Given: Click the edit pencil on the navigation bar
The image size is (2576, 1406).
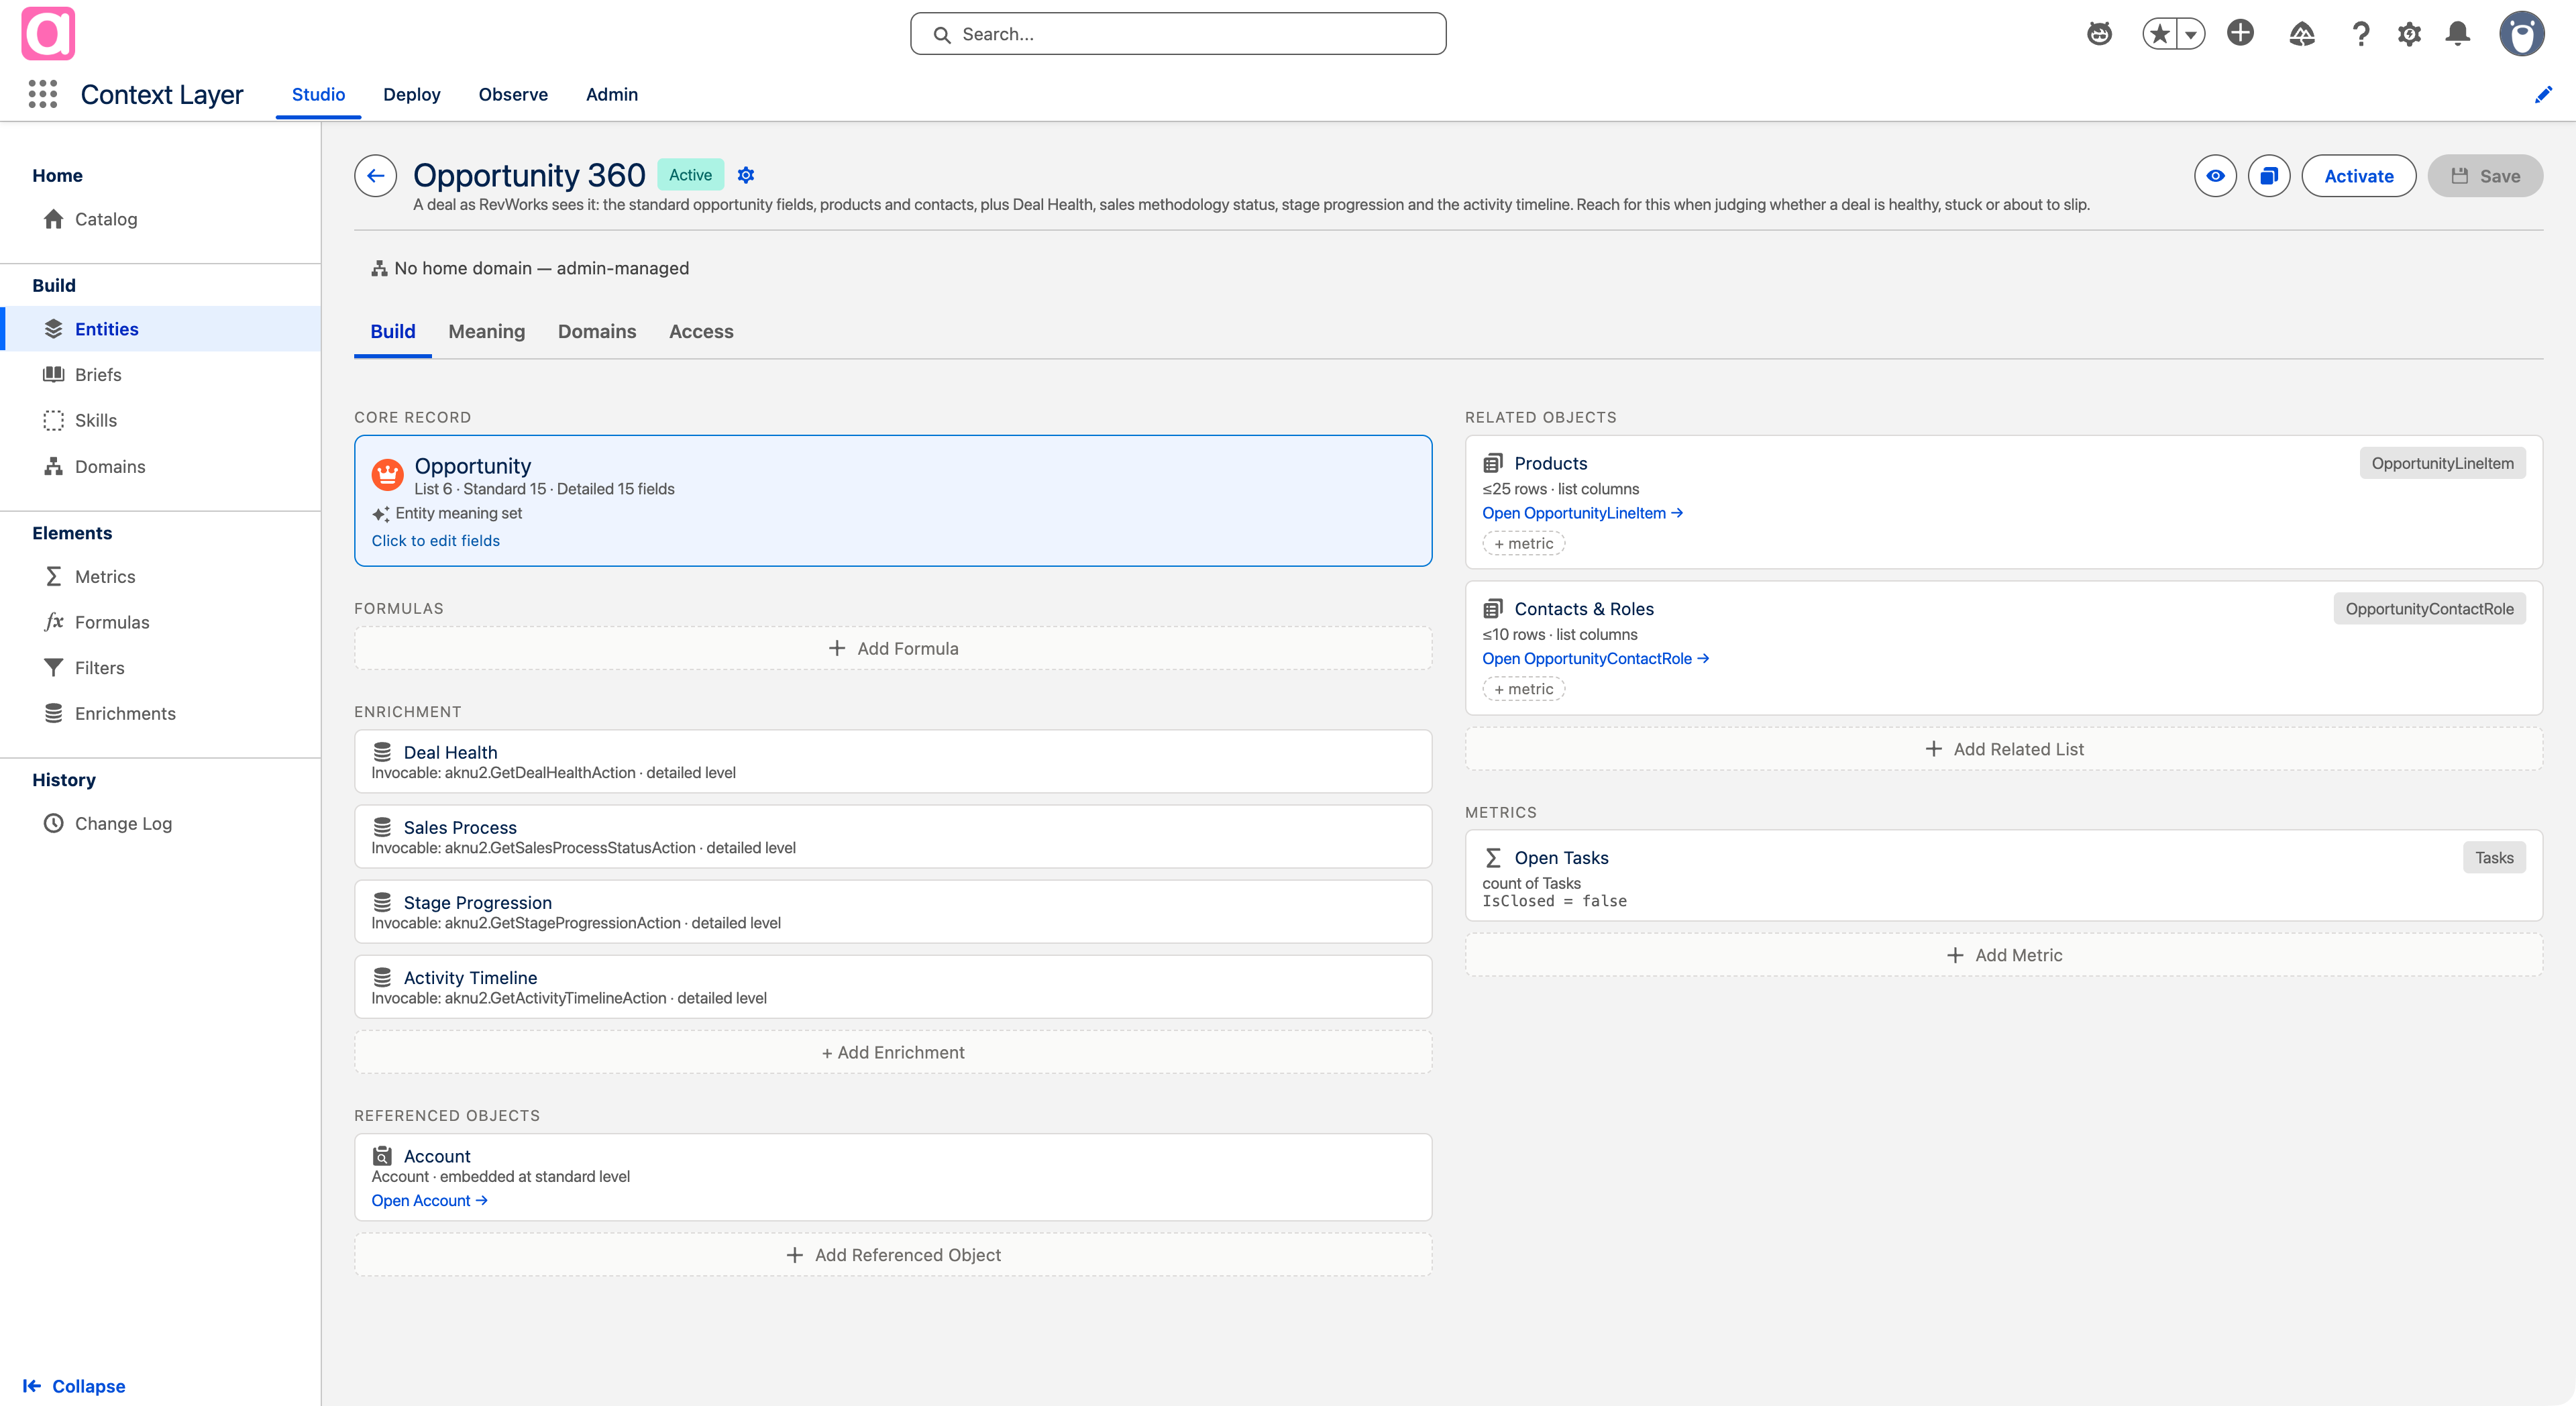Looking at the screenshot, I should [2543, 95].
